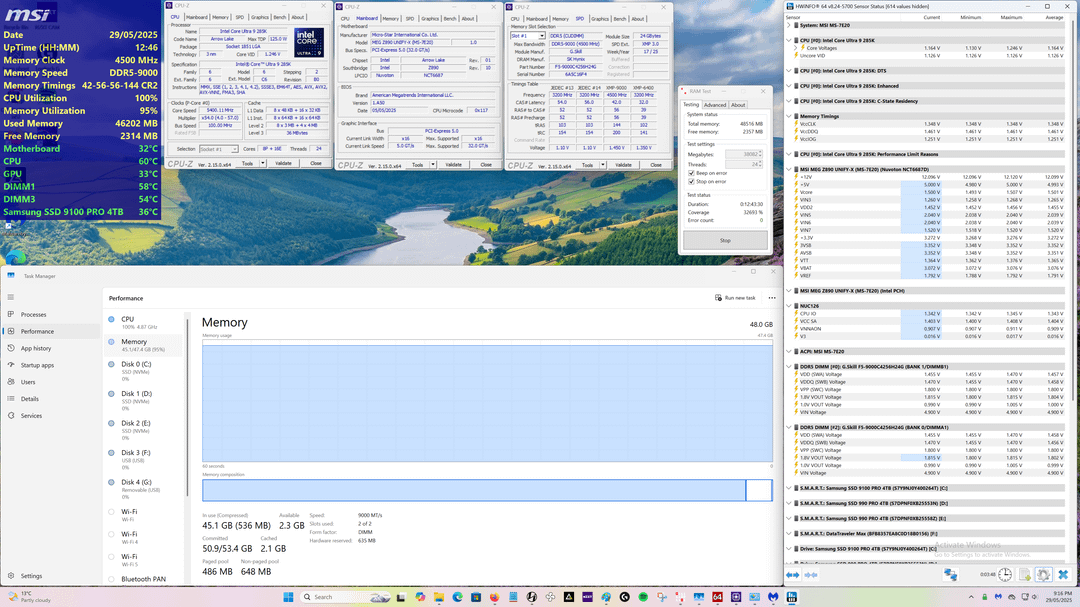Viewport: 1080px width, 607px height.
Task: Collapse System: MSI MS-7E20 group in HWiNFO
Action: click(x=789, y=25)
